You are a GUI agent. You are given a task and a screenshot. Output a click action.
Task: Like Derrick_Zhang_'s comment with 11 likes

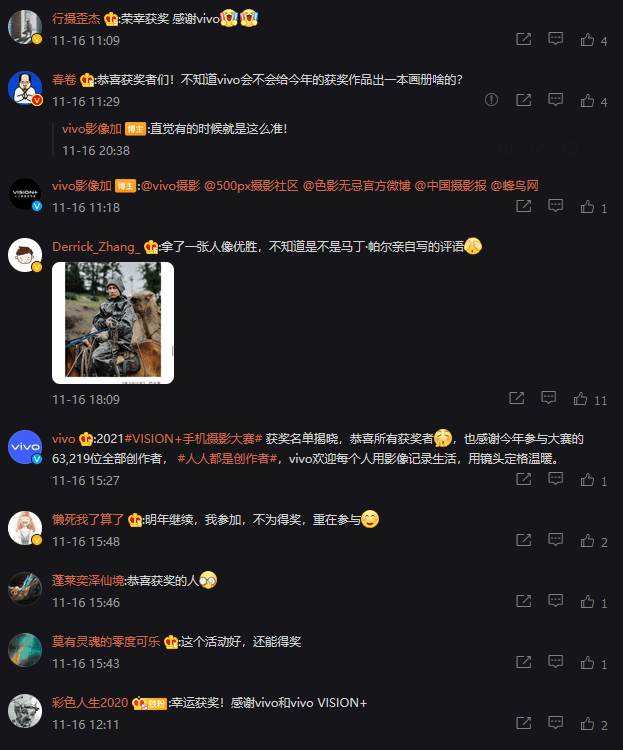click(x=580, y=398)
